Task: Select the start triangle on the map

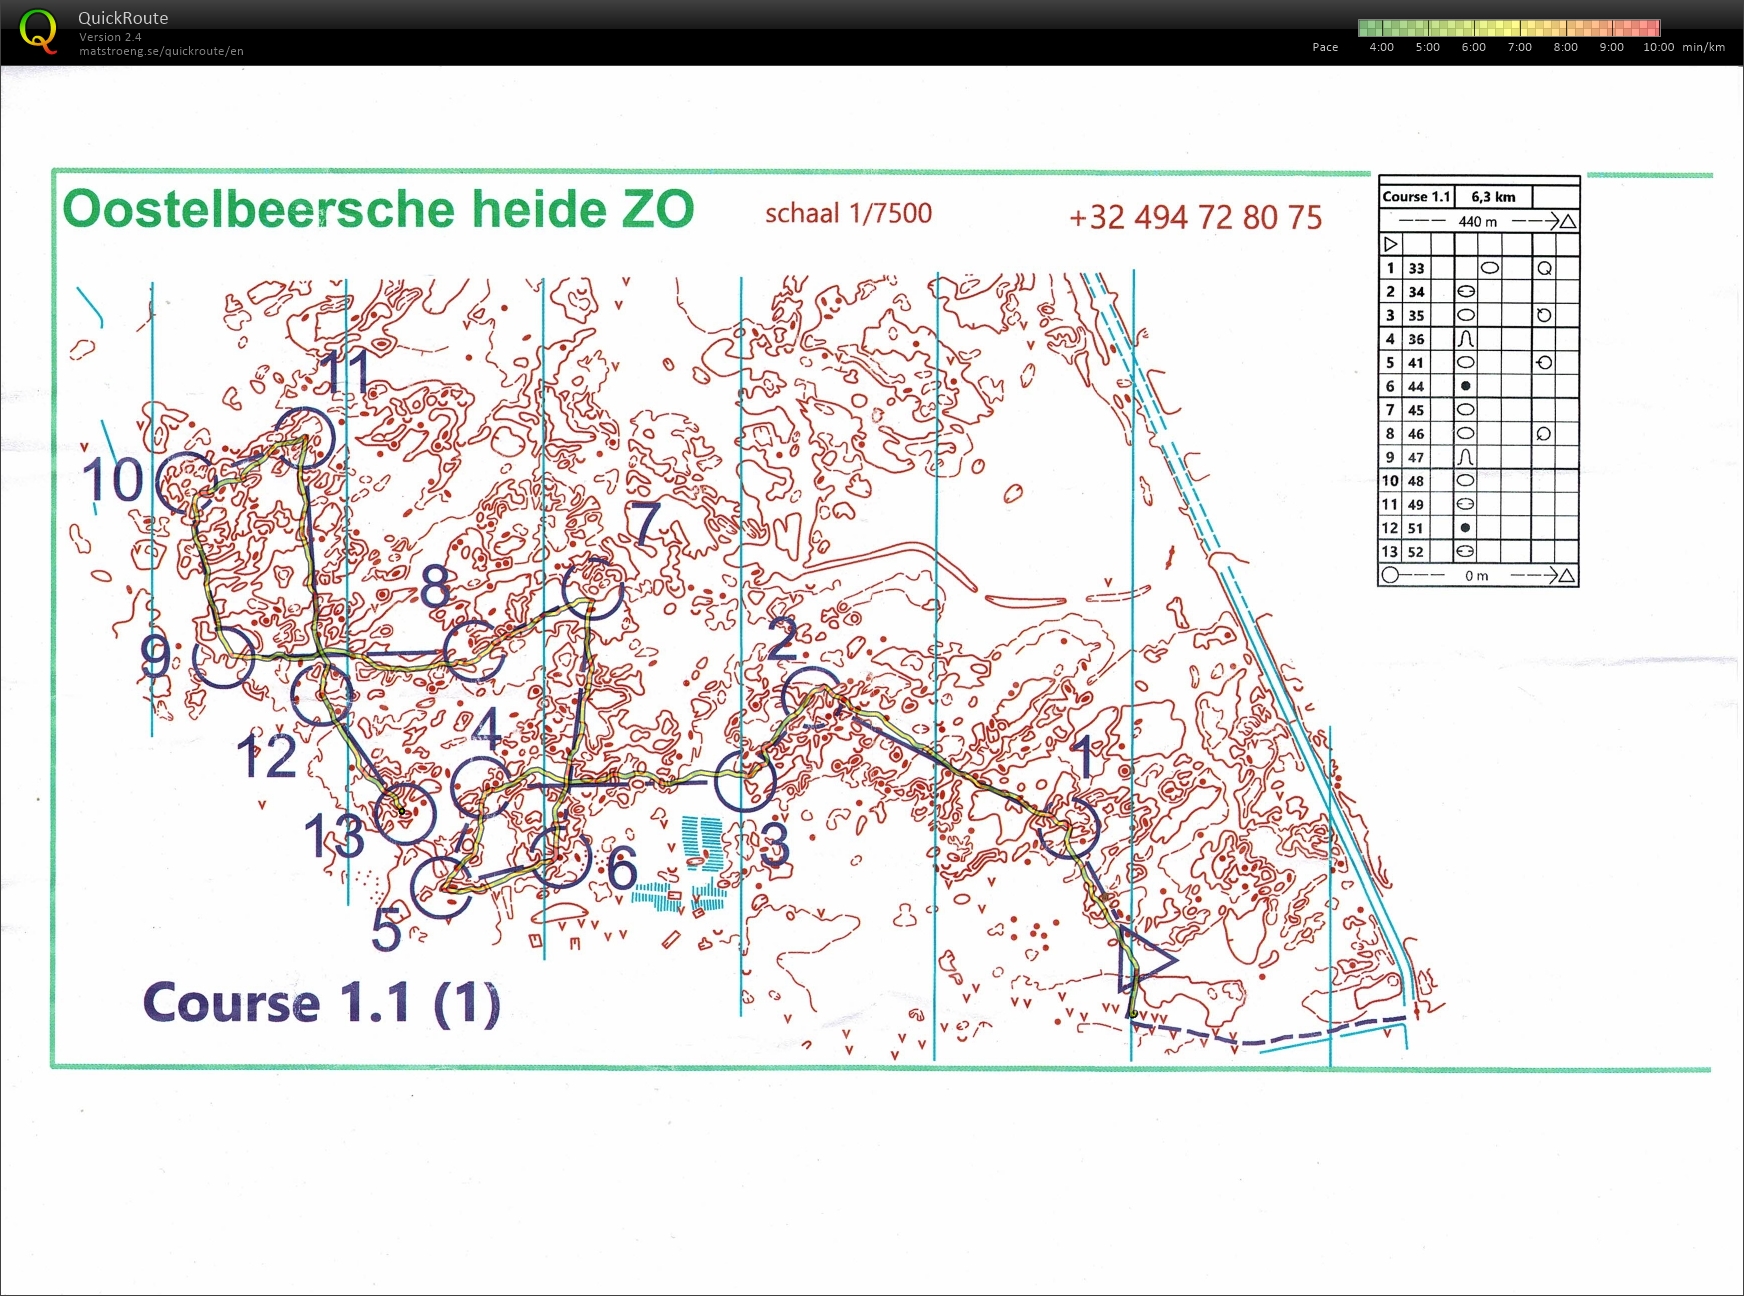Action: 1143,959
